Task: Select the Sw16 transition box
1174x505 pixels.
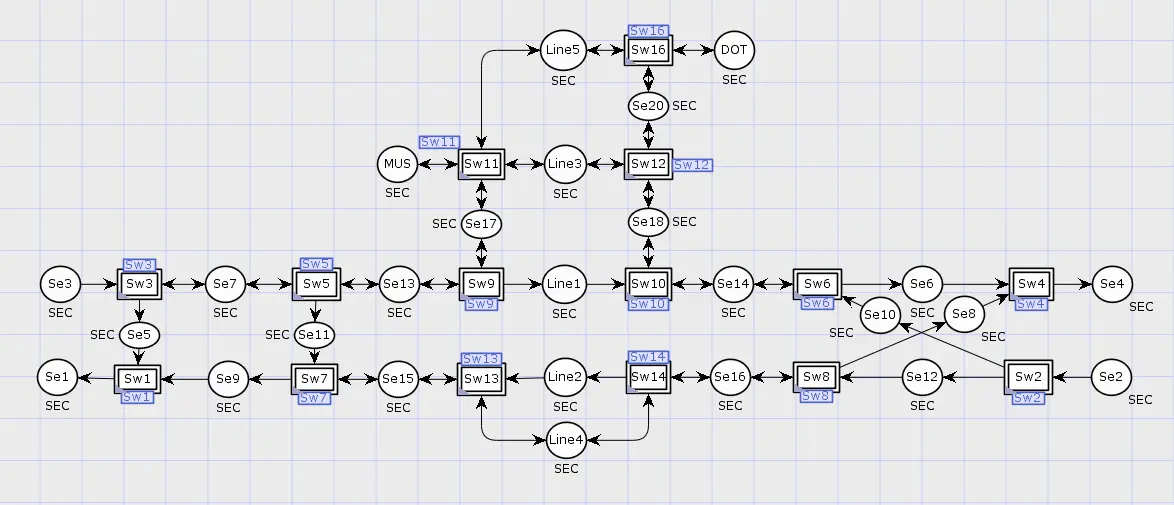Action: [x=648, y=50]
